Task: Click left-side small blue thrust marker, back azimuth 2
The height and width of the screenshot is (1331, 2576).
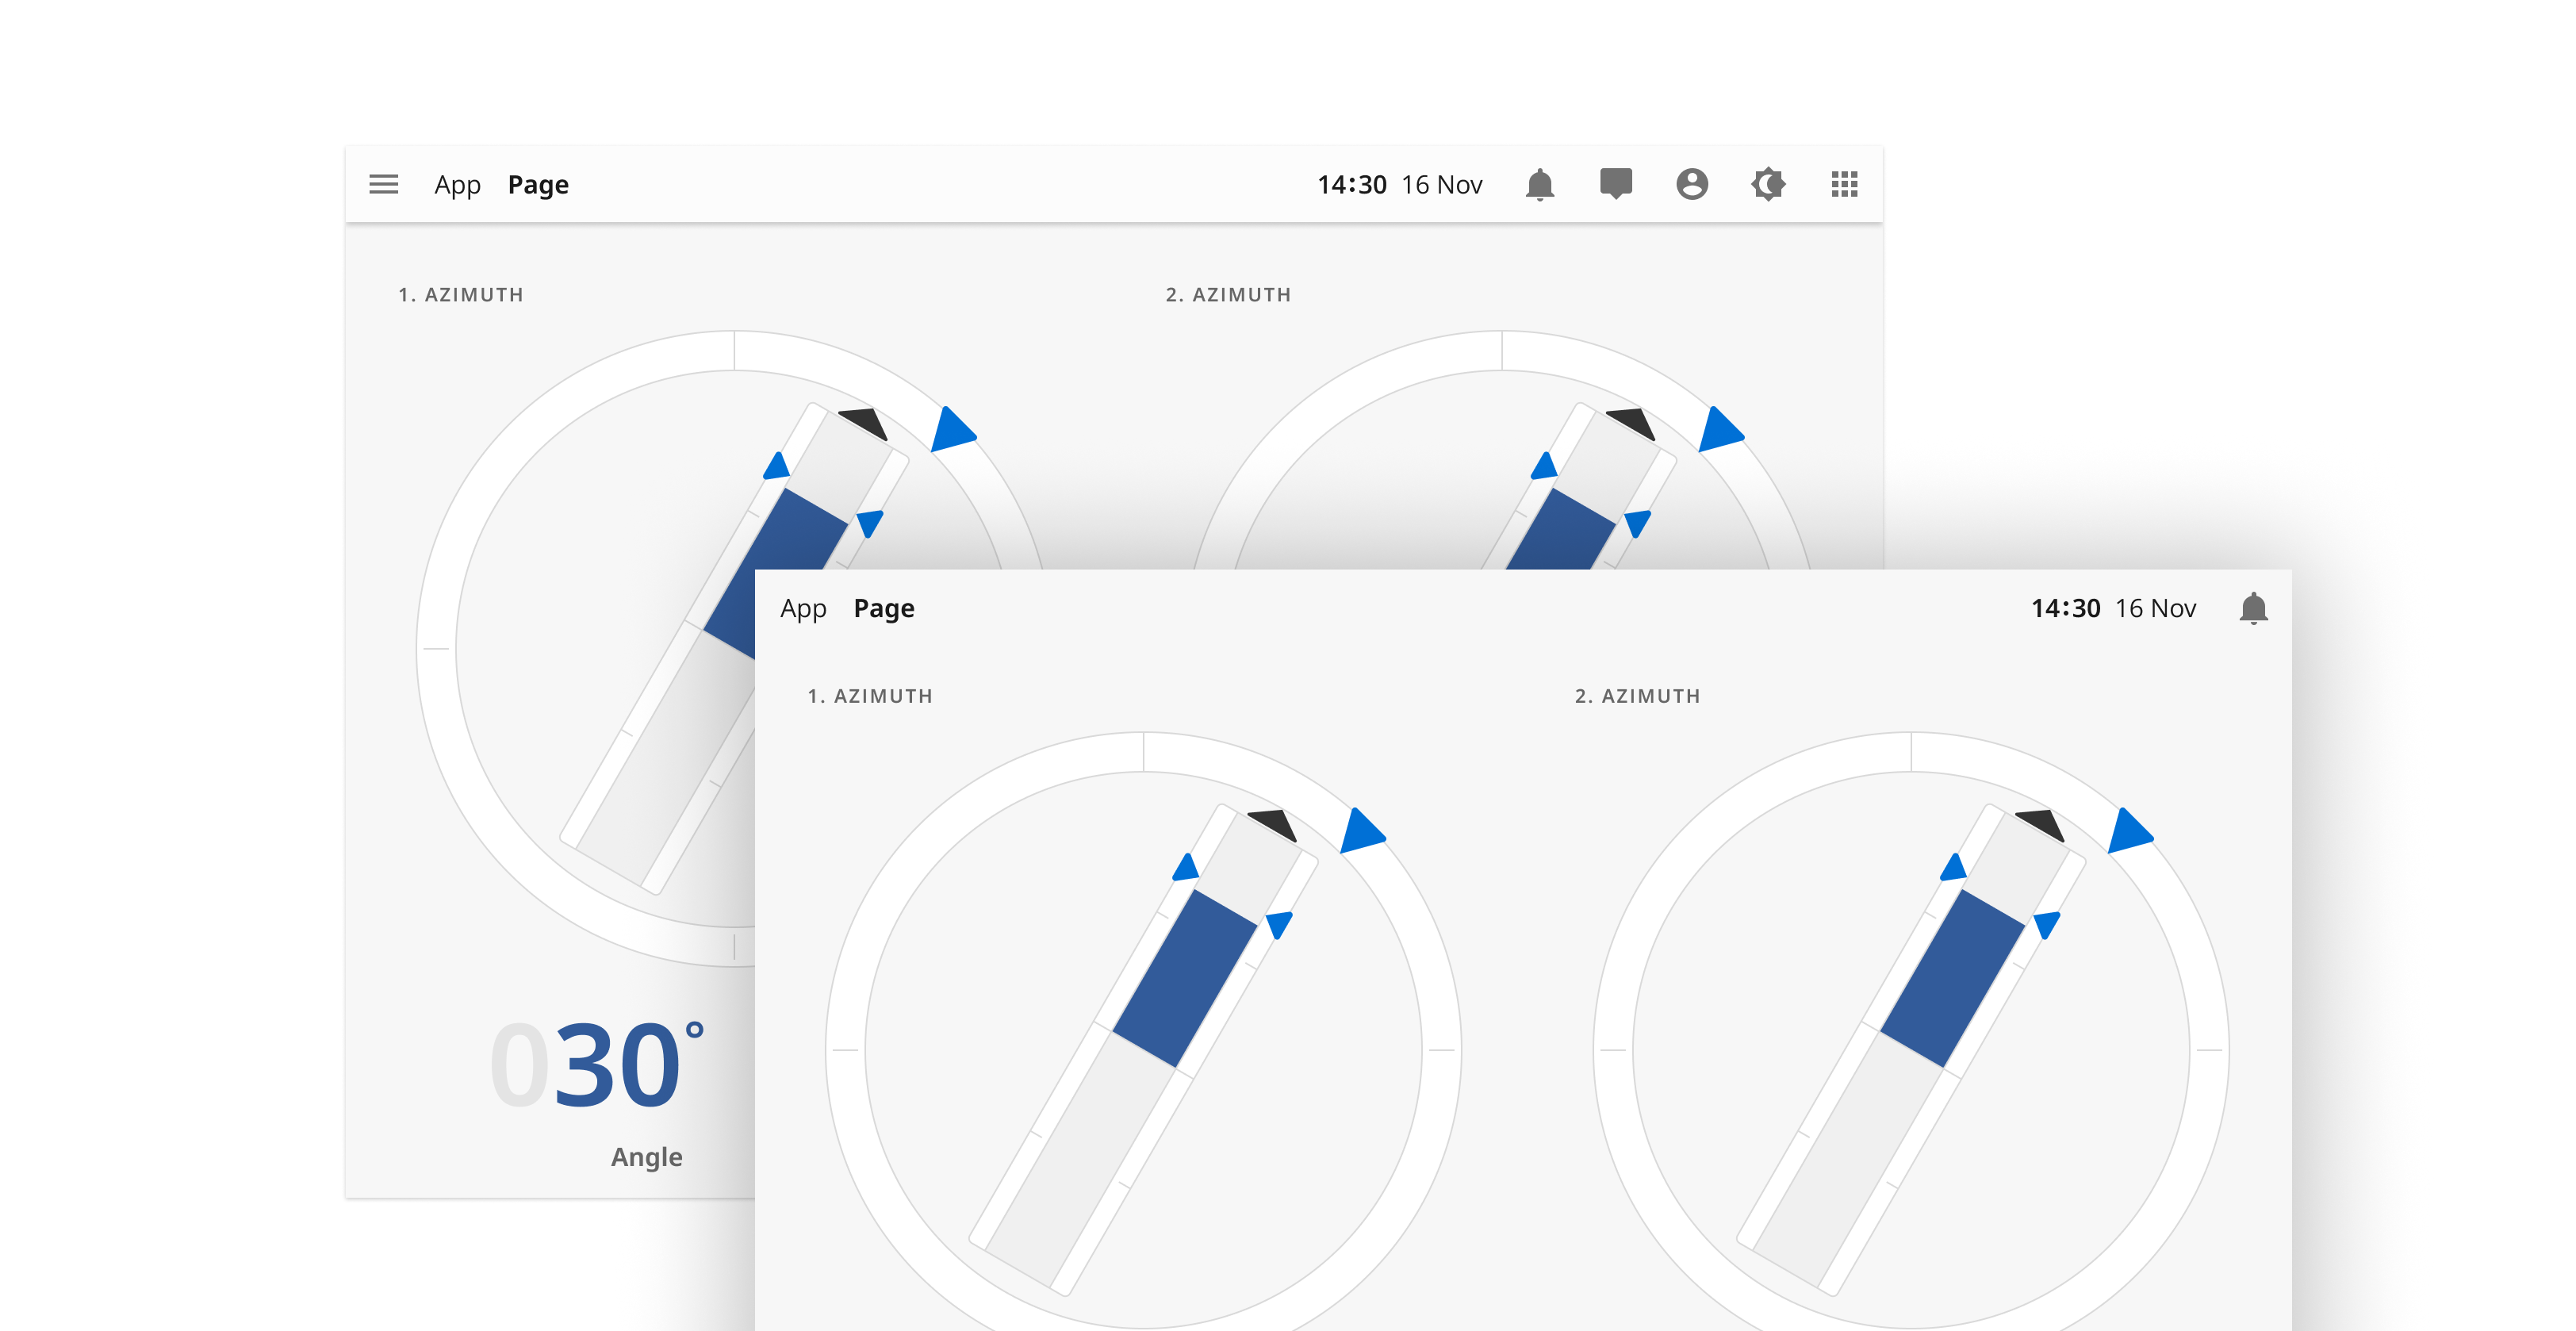Action: (1545, 466)
